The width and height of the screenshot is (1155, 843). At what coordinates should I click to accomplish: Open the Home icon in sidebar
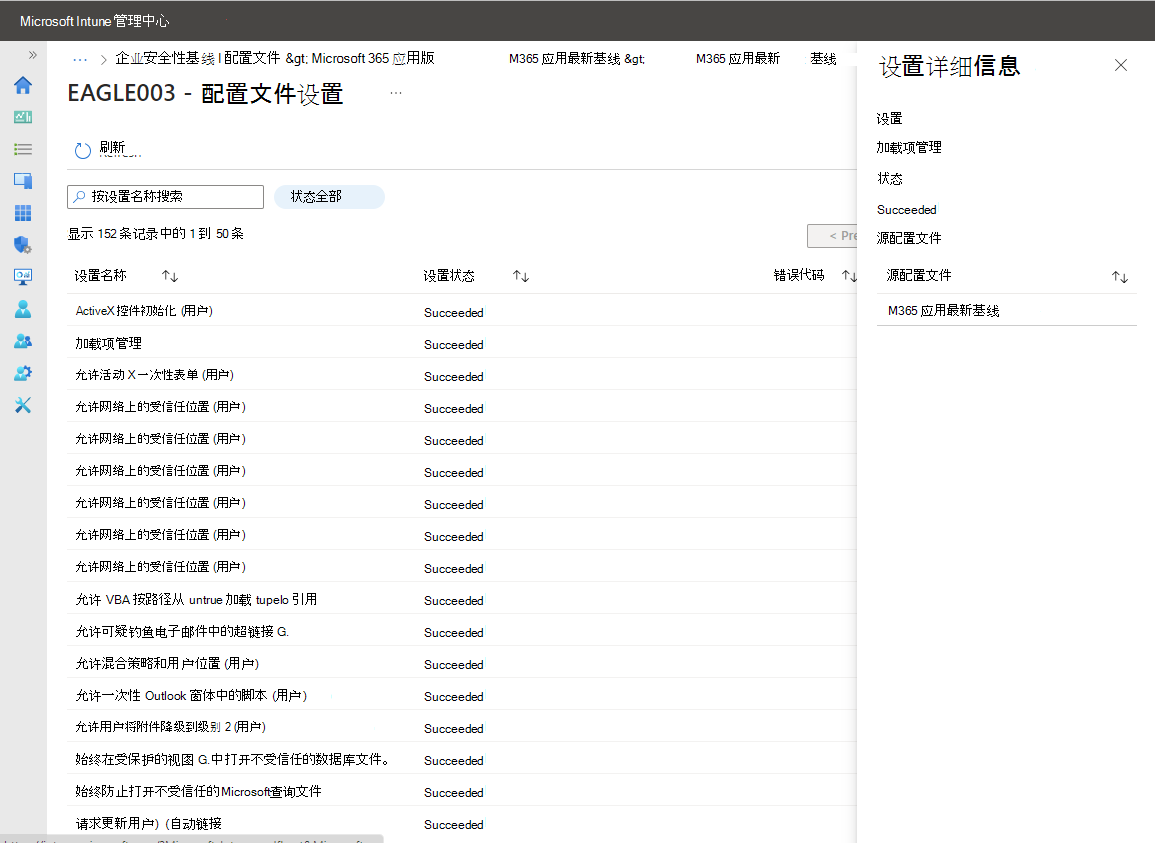(23, 85)
